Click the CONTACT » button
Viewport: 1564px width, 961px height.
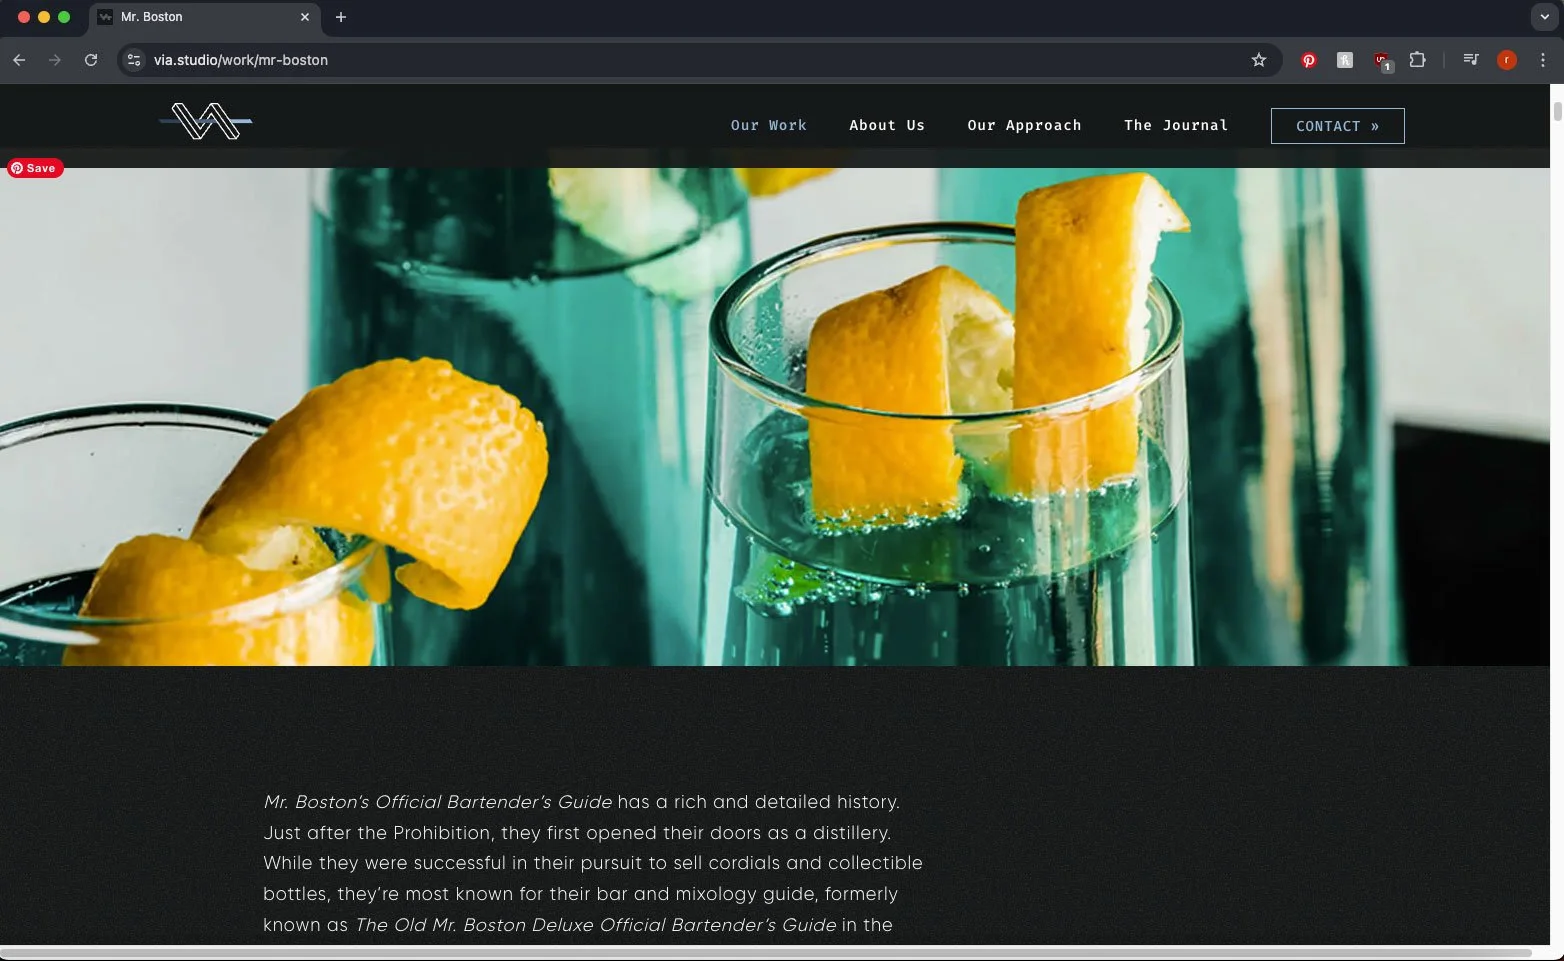[x=1337, y=126]
